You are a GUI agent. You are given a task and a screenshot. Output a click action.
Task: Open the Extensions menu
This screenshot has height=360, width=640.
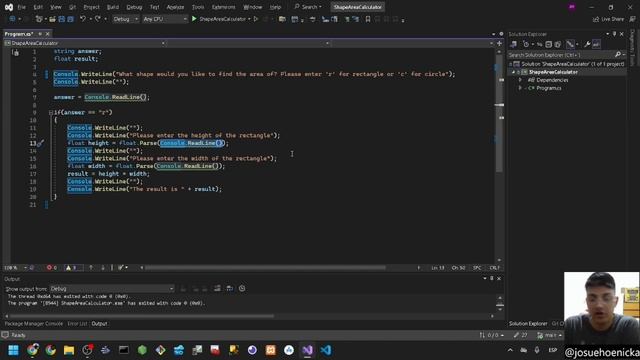pyautogui.click(x=224, y=7)
